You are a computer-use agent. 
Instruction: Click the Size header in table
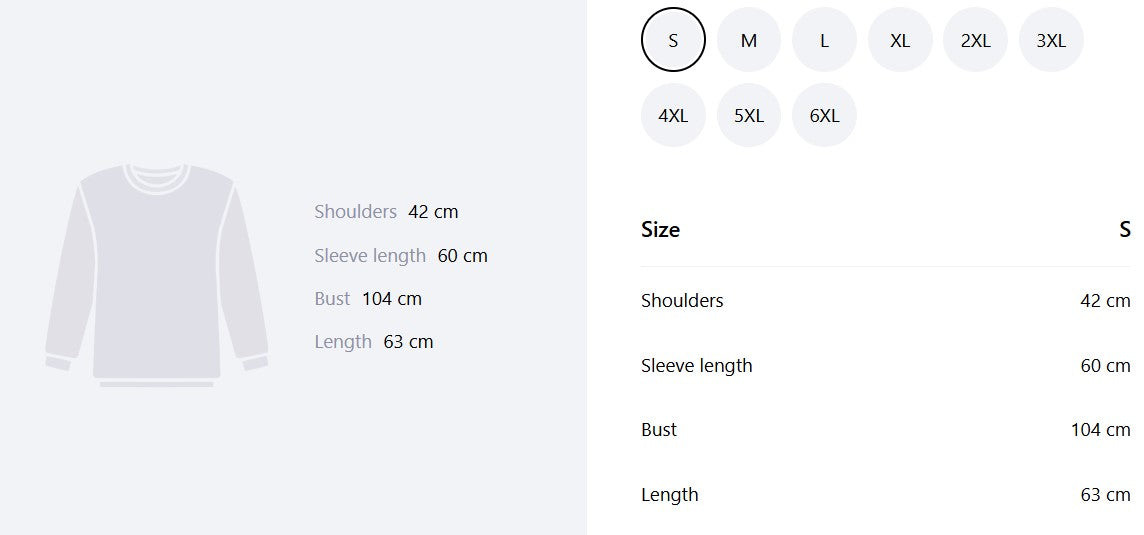(660, 229)
